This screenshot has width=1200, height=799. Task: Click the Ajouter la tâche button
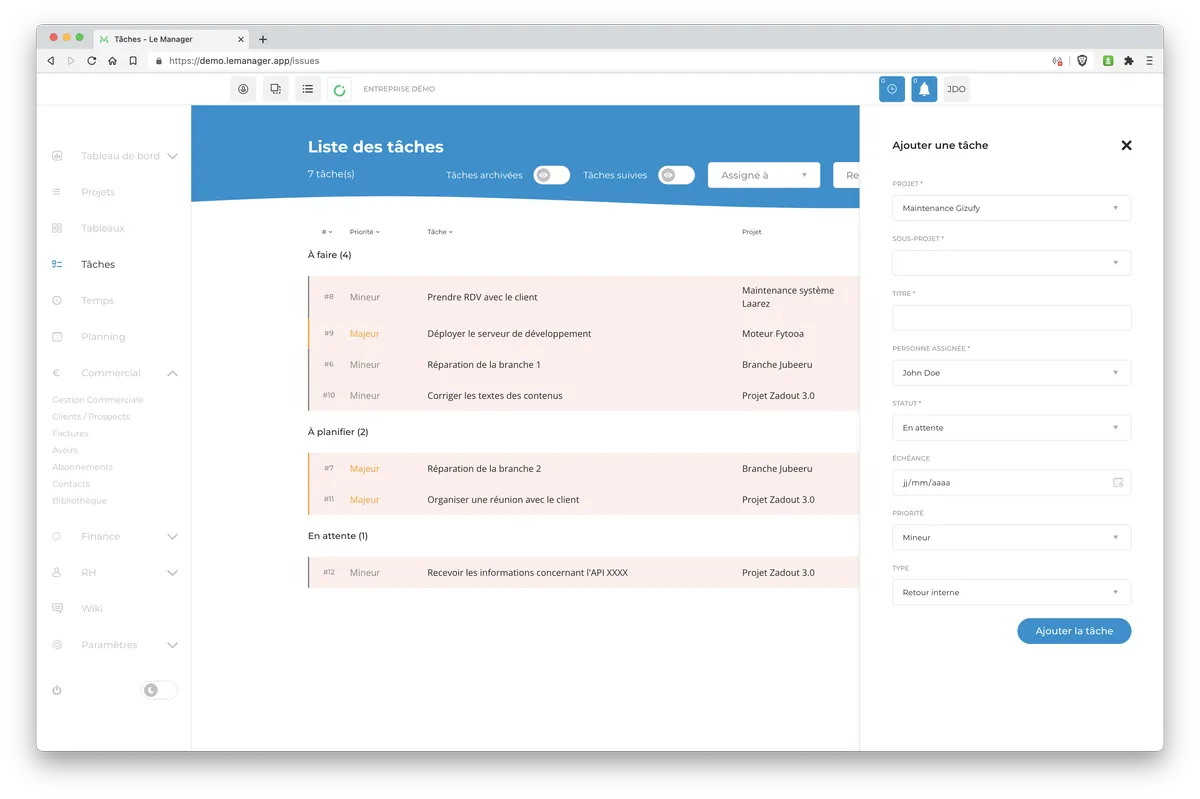(1073, 631)
